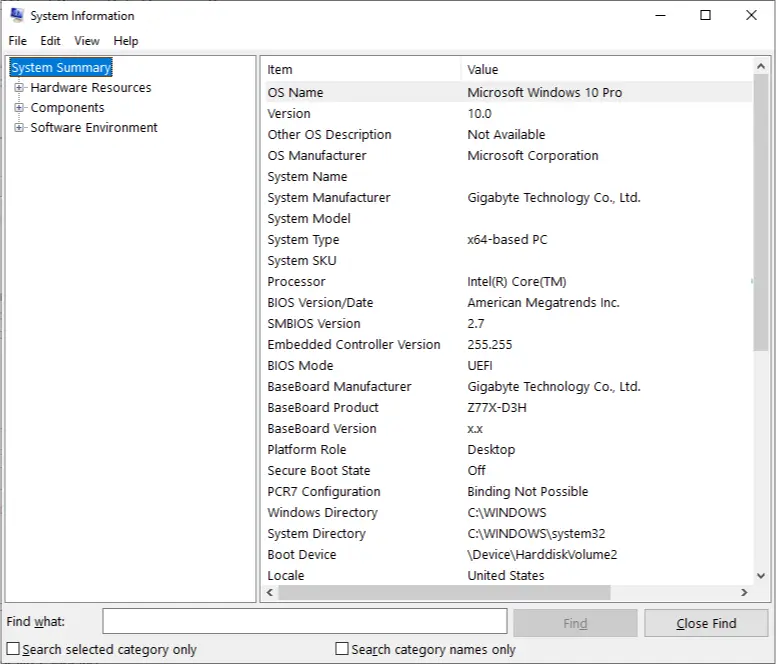Select the BaseBoard Version row
Viewport: 776px width, 664px height.
507,428
